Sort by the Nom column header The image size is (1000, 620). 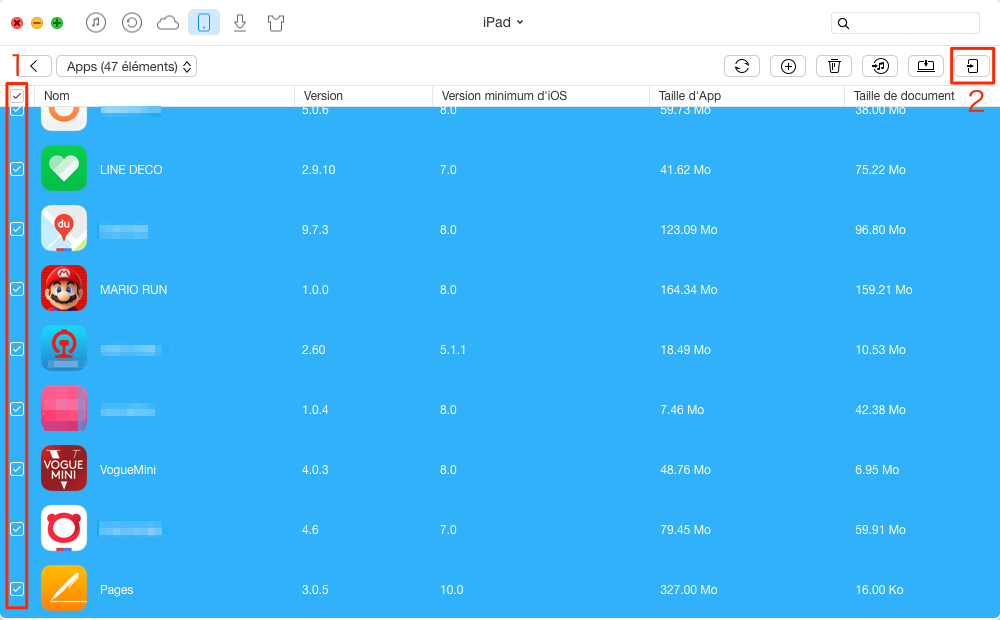pos(164,96)
